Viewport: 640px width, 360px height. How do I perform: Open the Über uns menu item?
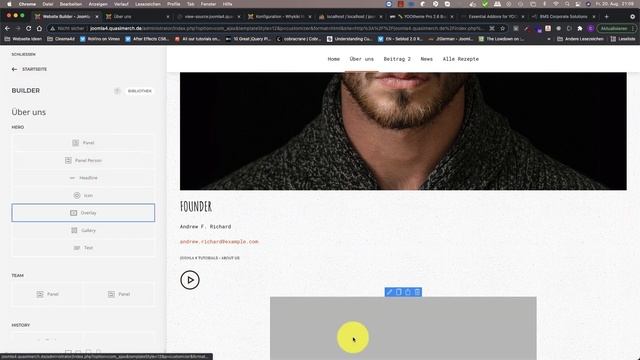362,59
